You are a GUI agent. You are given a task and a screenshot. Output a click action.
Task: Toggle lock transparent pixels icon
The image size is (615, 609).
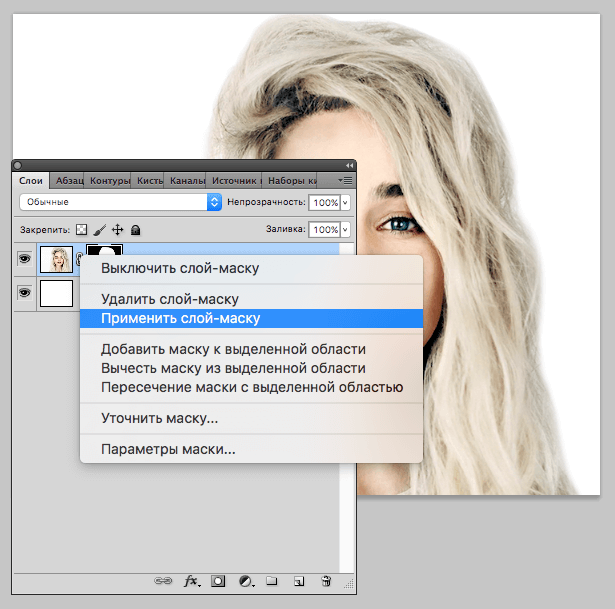(x=81, y=229)
